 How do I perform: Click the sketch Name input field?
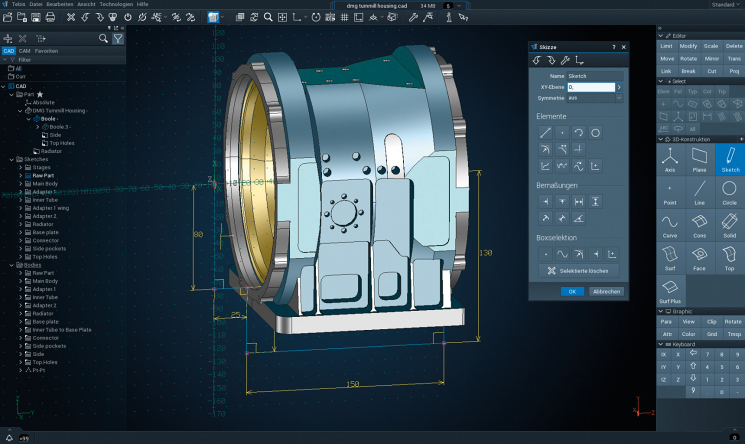(x=596, y=76)
